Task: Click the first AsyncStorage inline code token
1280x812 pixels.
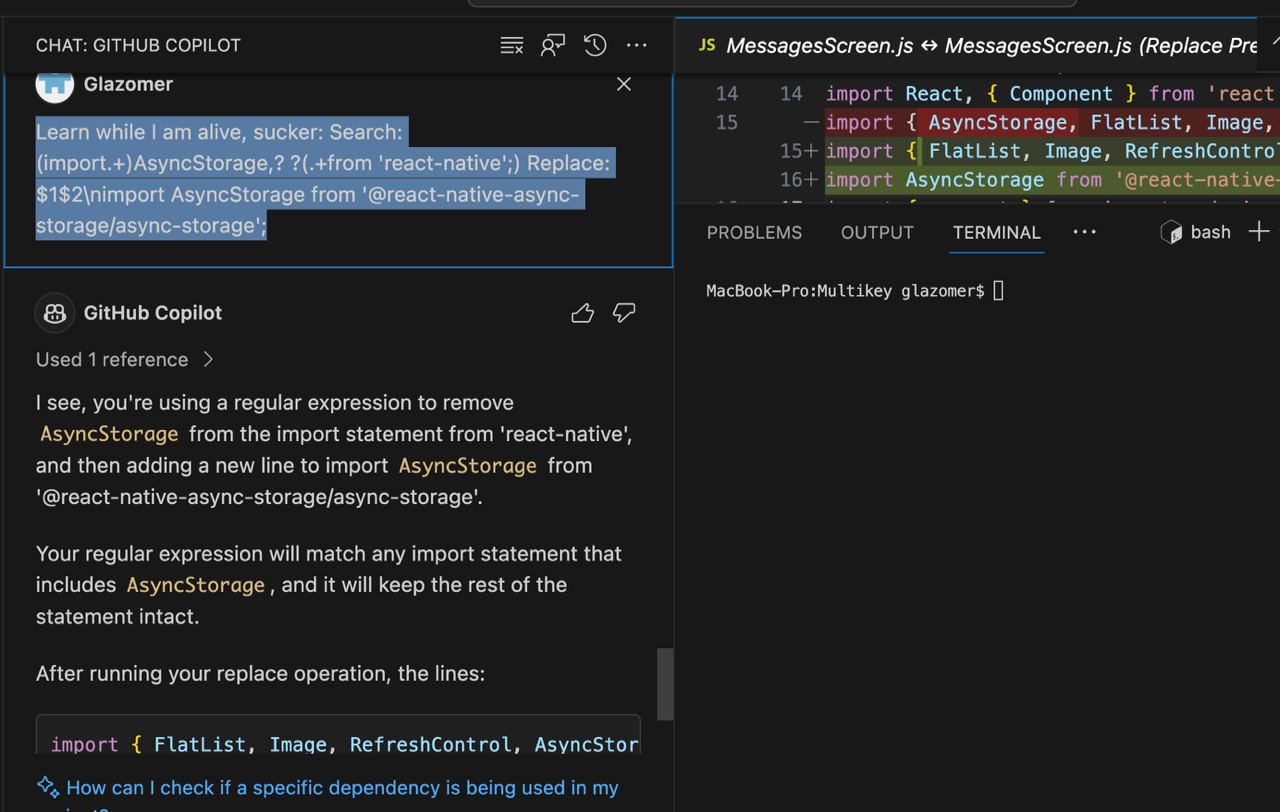Action: (x=109, y=434)
